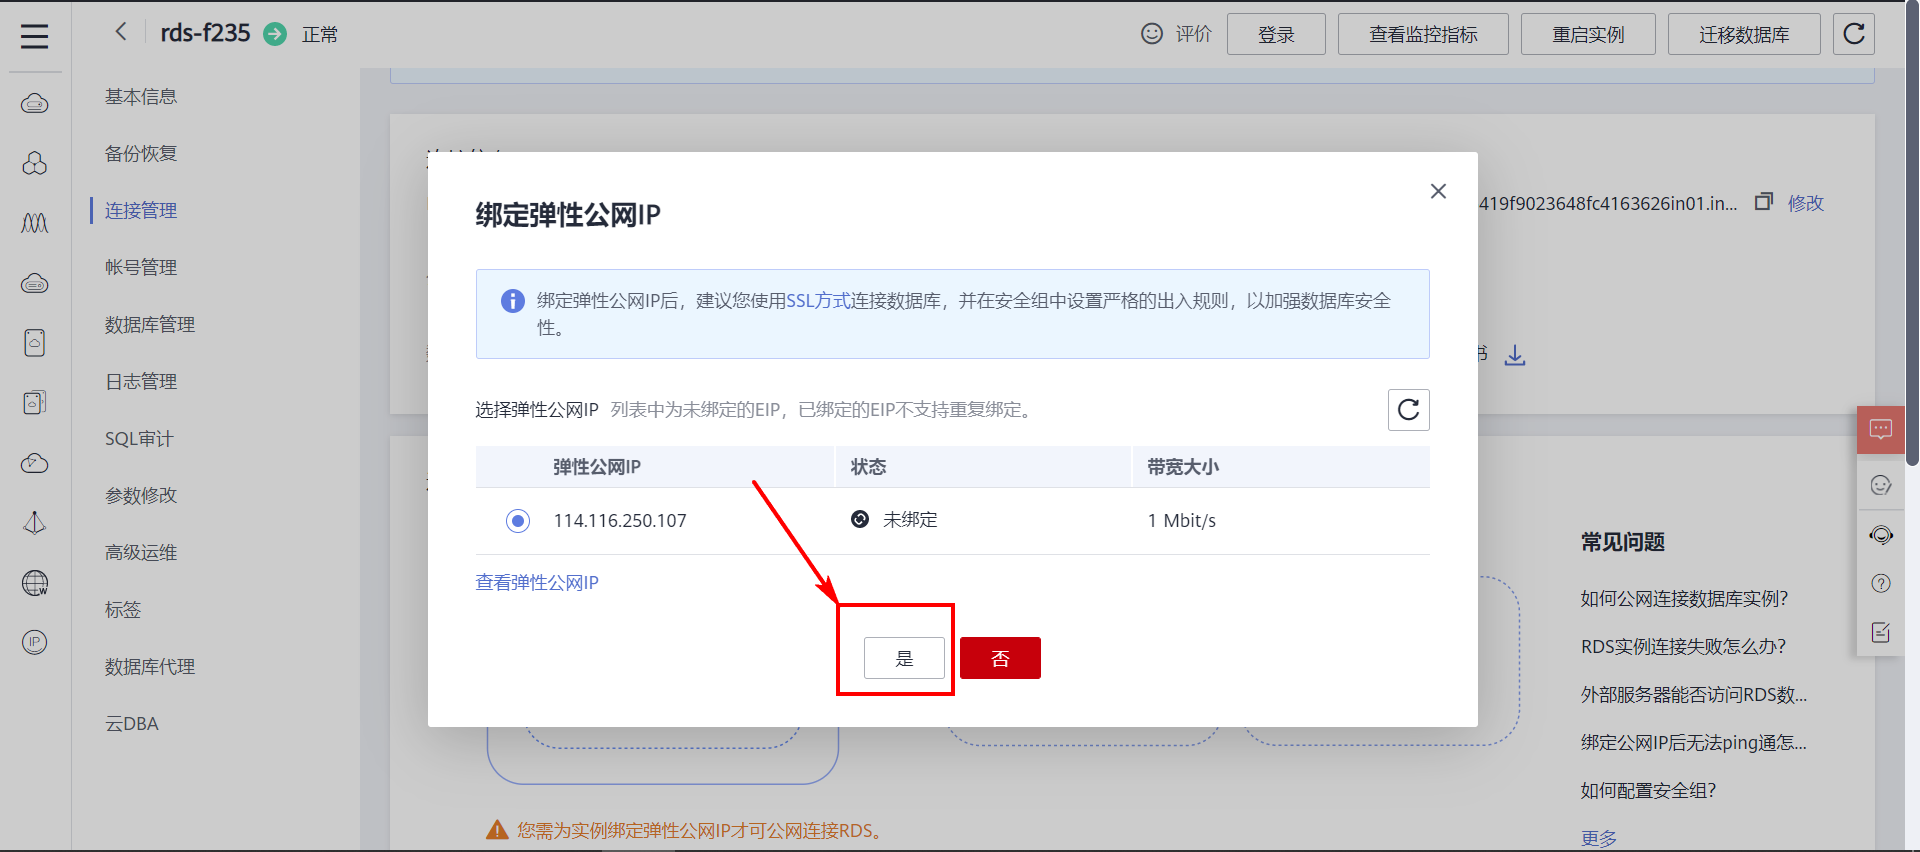Open the stacked database sidebar icon
This screenshot has height=852, width=1920.
pyautogui.click(x=35, y=403)
